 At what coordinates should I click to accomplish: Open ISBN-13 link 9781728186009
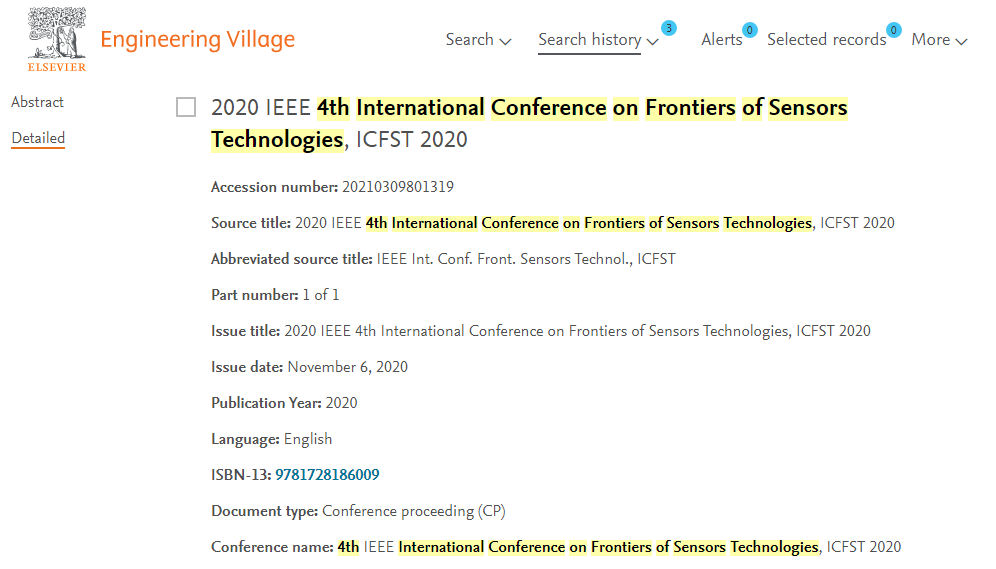pos(327,475)
